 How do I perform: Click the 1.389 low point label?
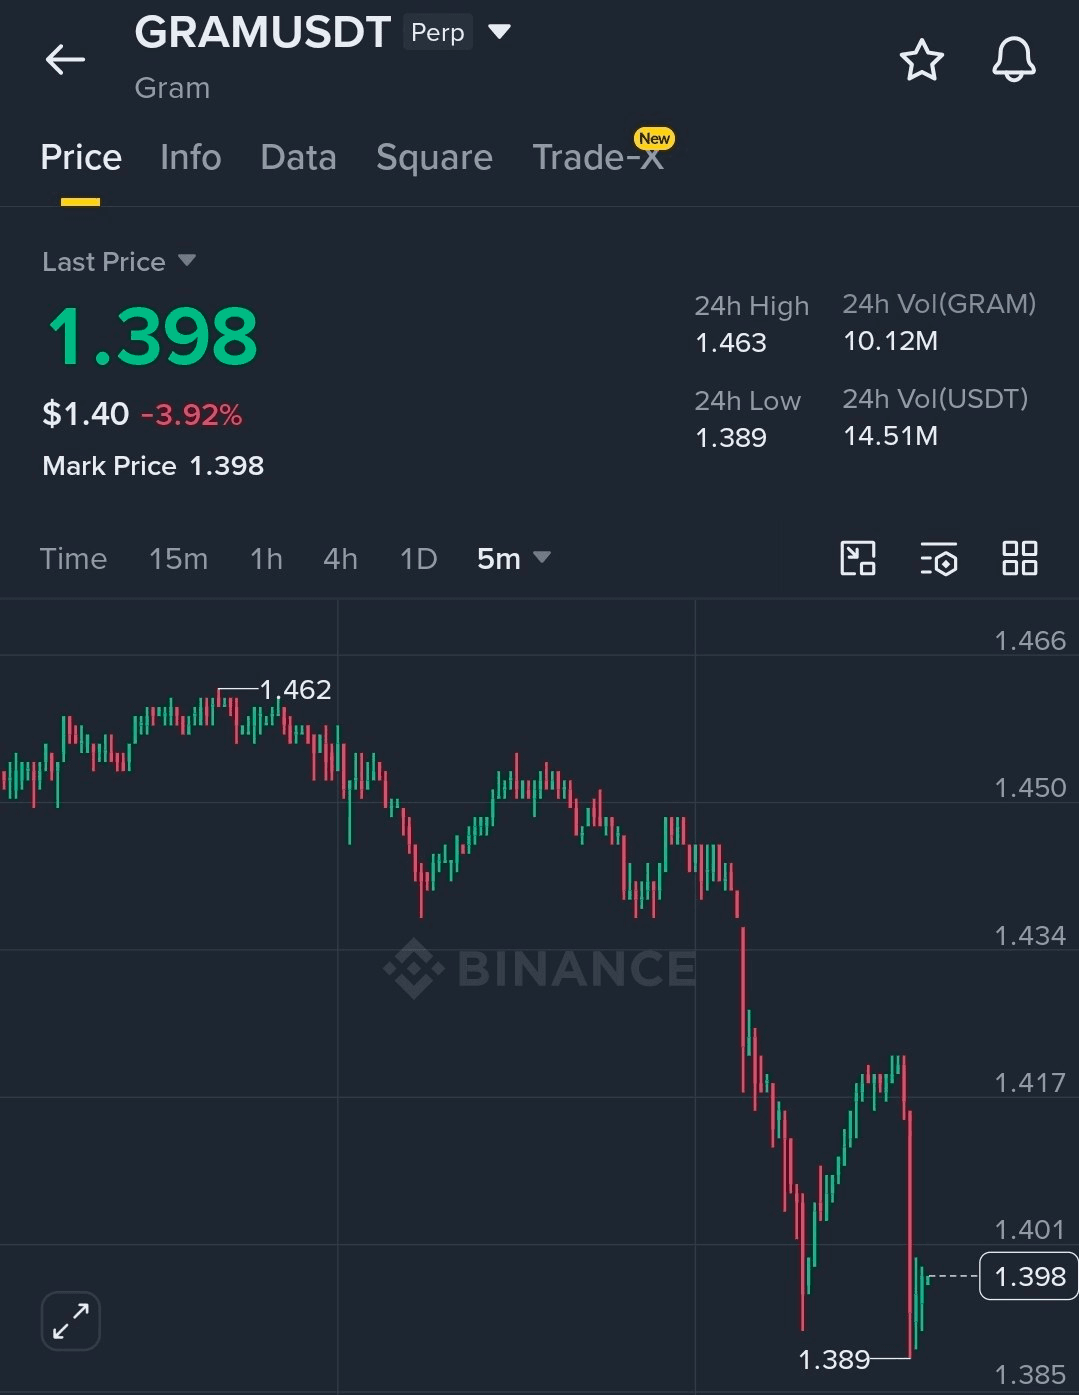[x=833, y=1360]
